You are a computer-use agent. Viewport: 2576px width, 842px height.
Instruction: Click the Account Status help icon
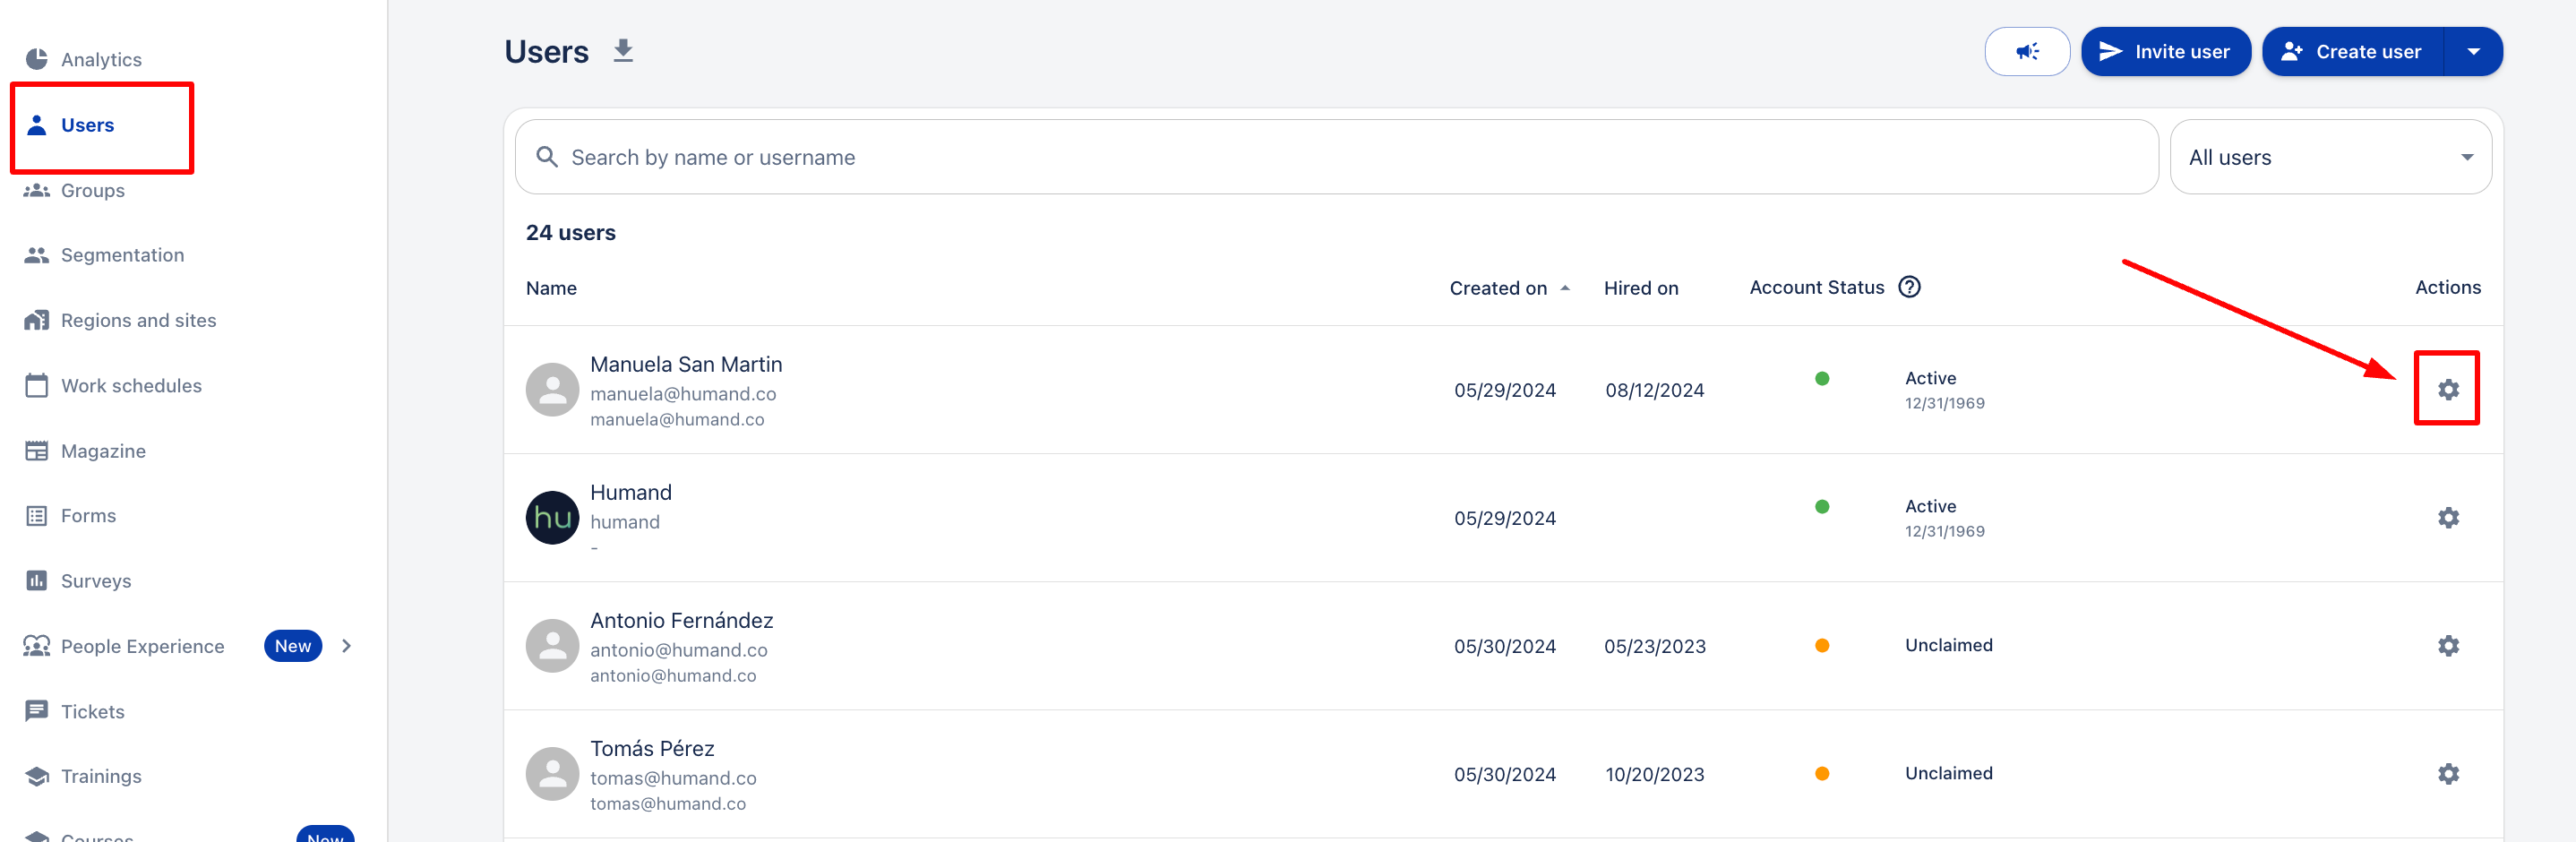click(x=1909, y=288)
